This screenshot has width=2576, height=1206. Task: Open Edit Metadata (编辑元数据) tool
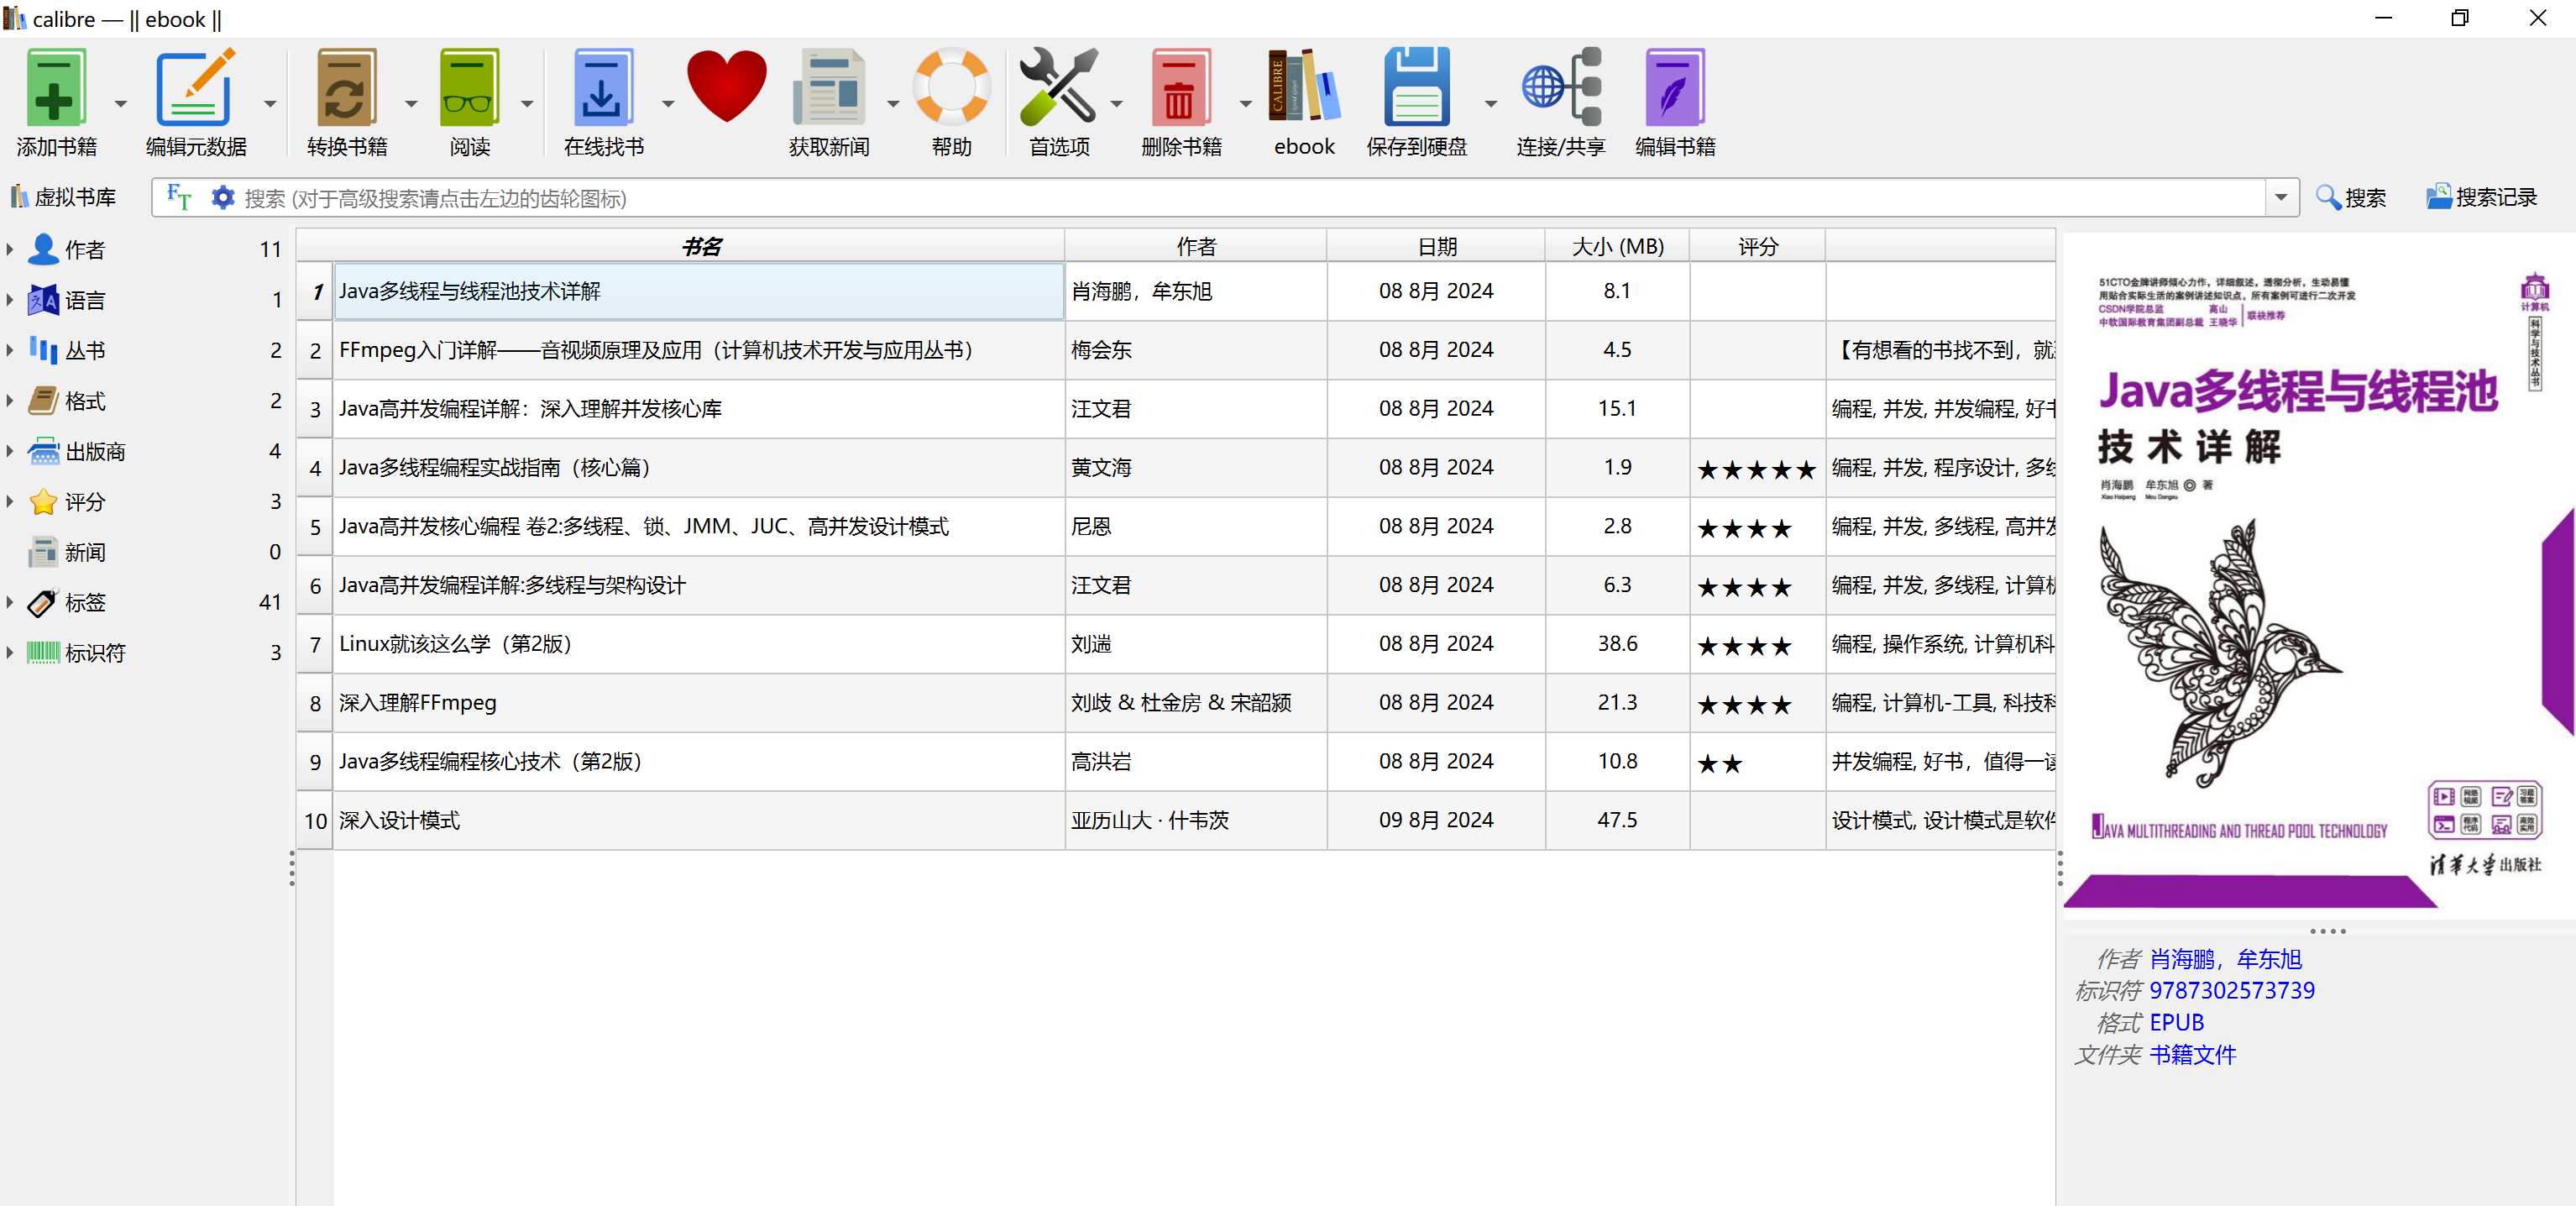[195, 88]
